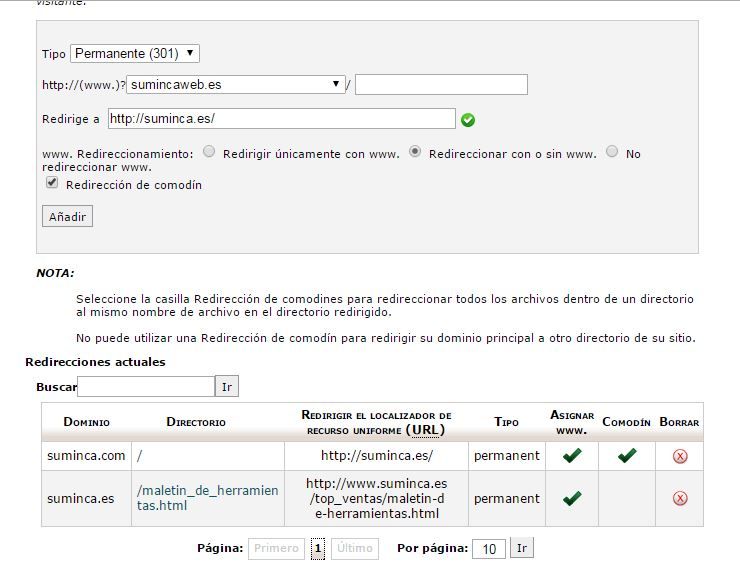Click the Redirecciones actuales heading

click(95, 362)
